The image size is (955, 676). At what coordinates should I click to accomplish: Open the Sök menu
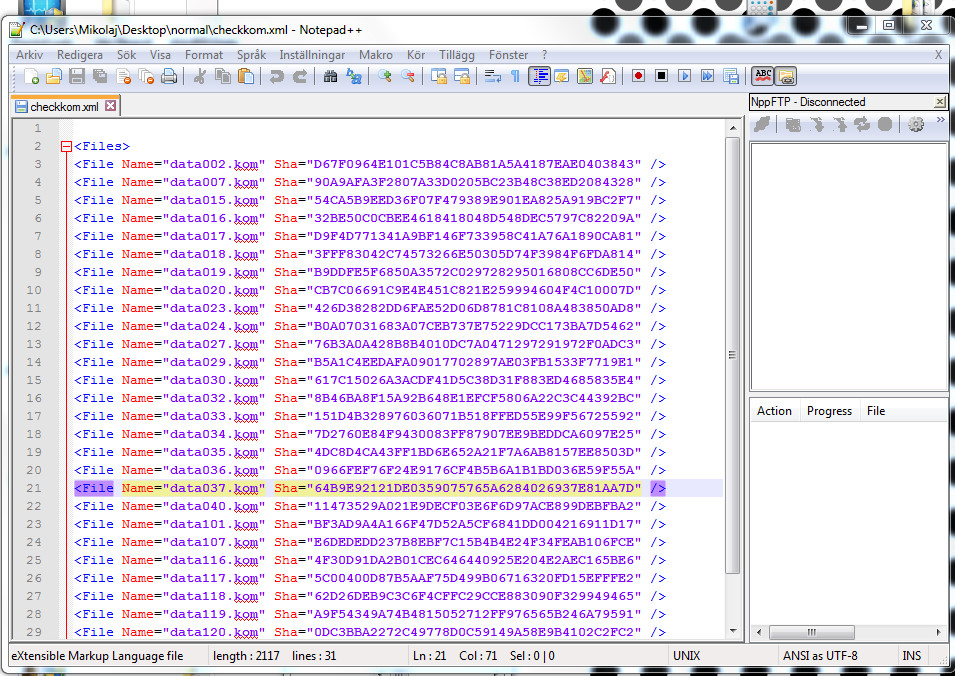click(127, 55)
